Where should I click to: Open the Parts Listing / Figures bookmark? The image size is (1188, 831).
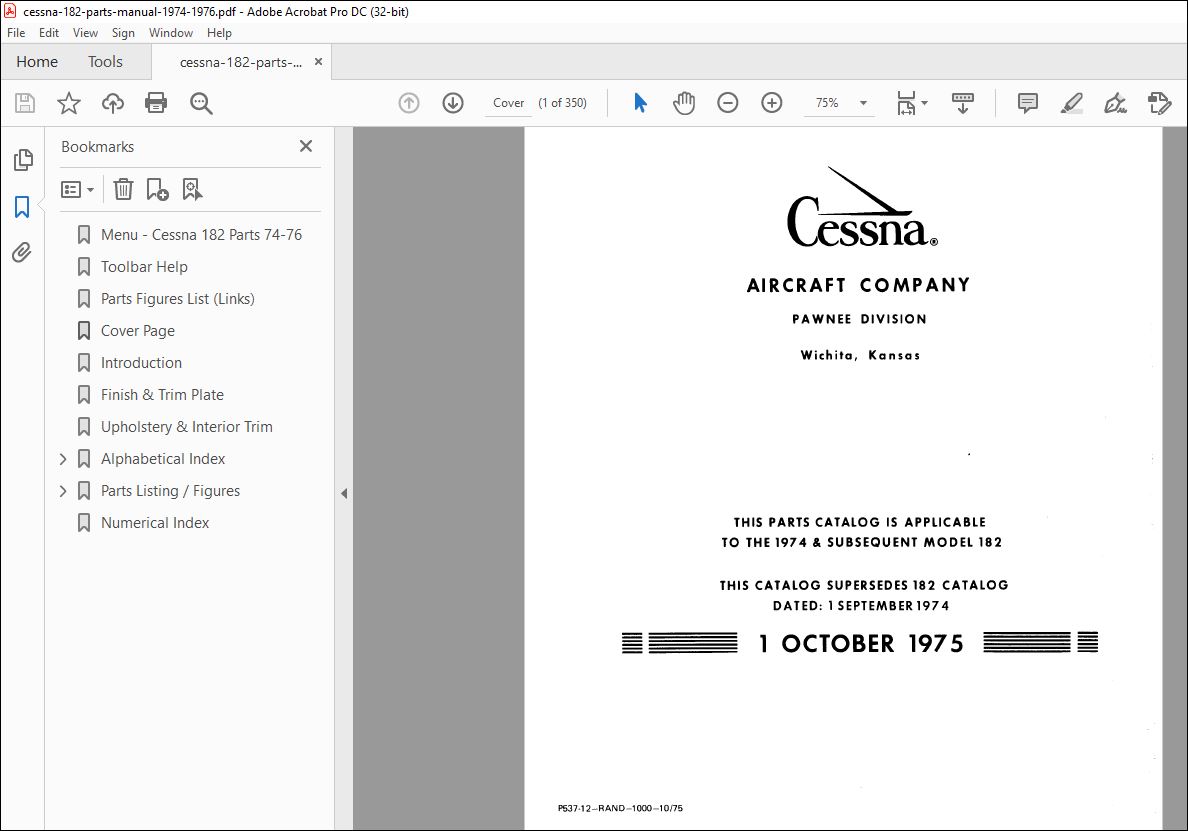point(170,491)
